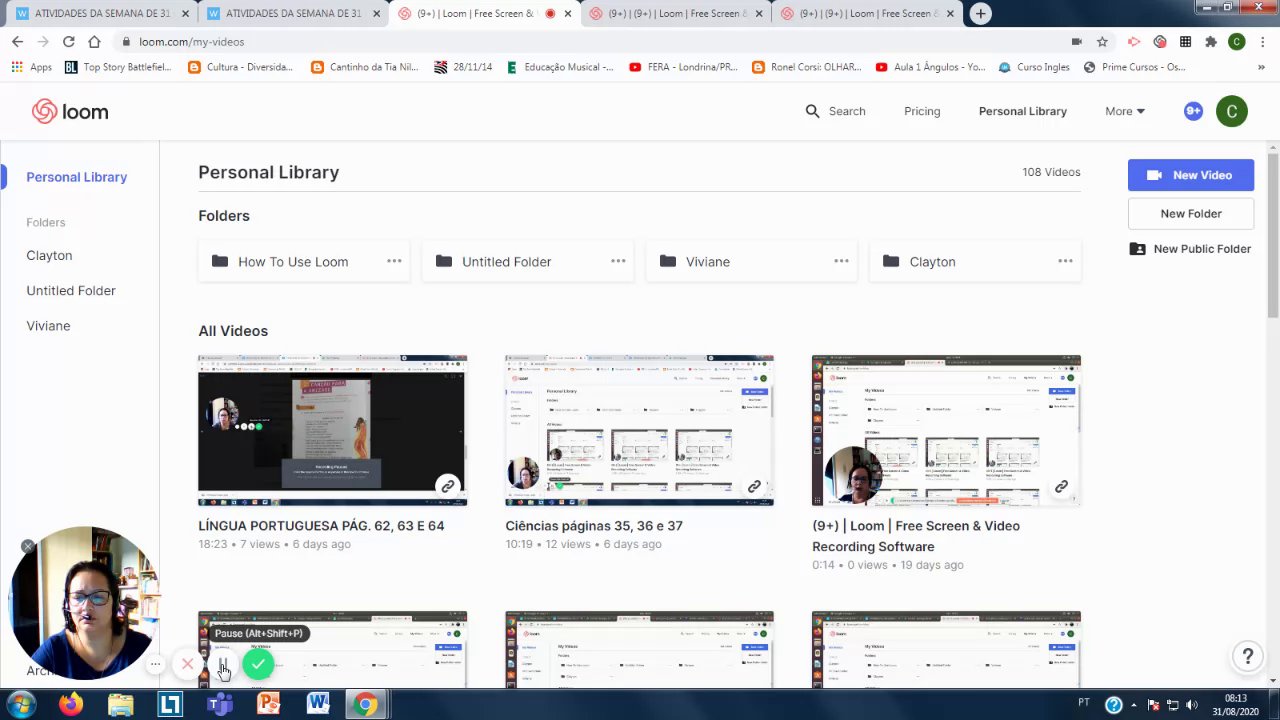This screenshot has height=720, width=1280.
Task: Open the browser extensions puzzle icon
Action: [x=1211, y=42]
